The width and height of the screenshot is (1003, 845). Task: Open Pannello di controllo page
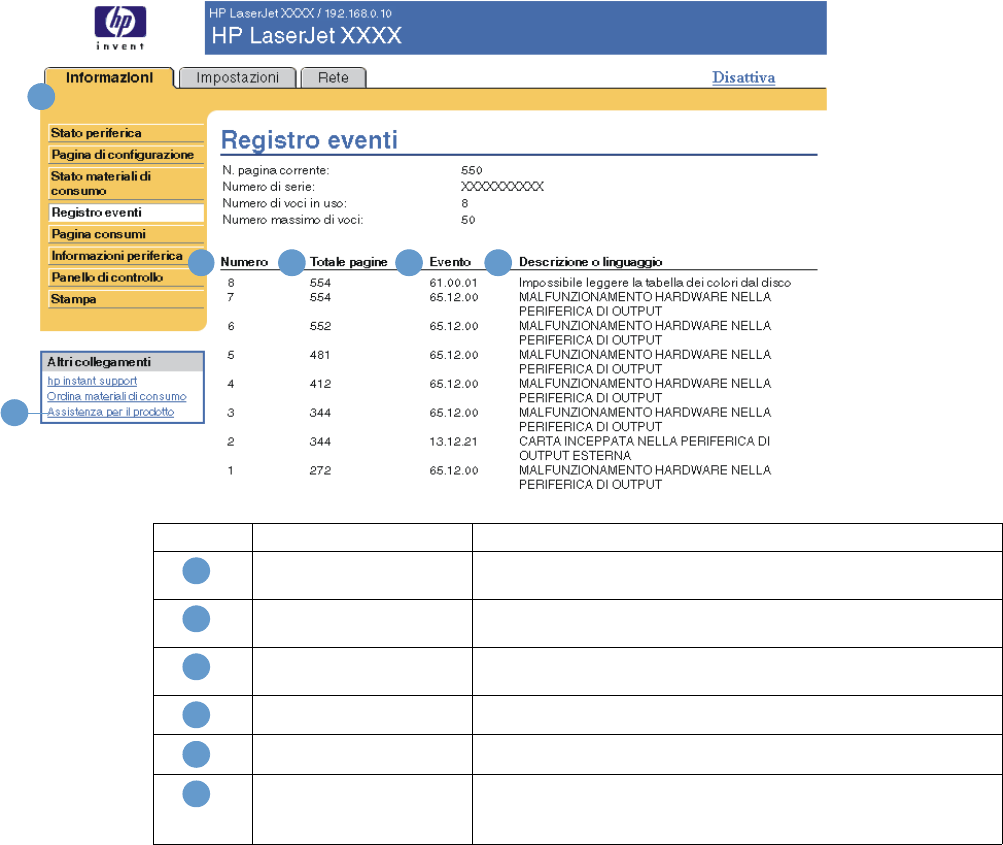[125, 278]
